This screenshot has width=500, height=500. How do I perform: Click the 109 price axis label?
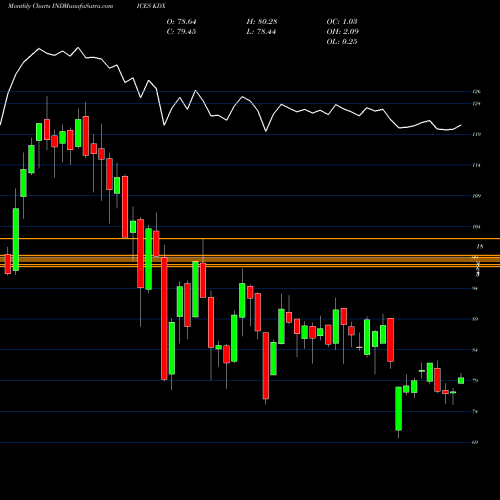pyautogui.click(x=476, y=196)
